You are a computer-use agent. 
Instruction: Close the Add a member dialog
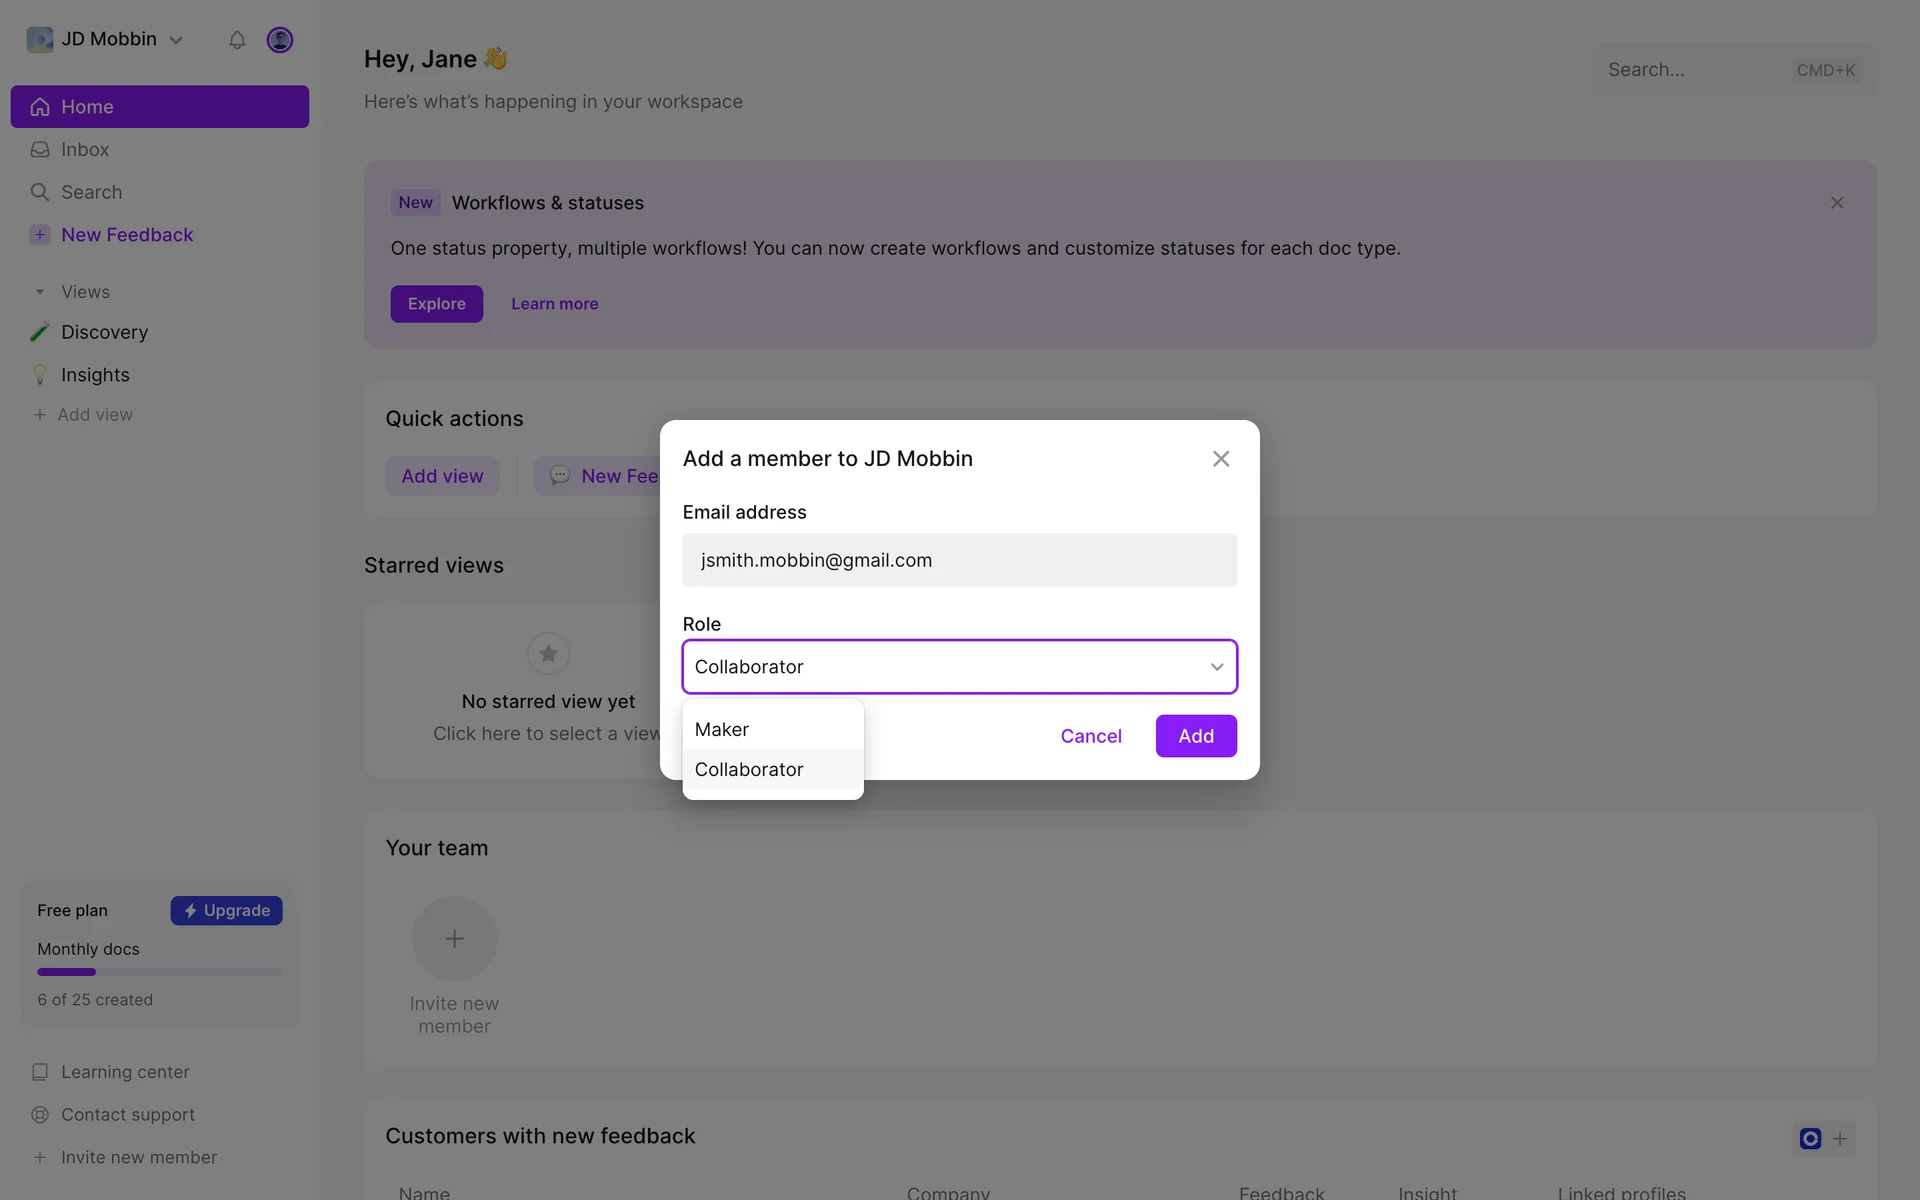pyautogui.click(x=1221, y=459)
